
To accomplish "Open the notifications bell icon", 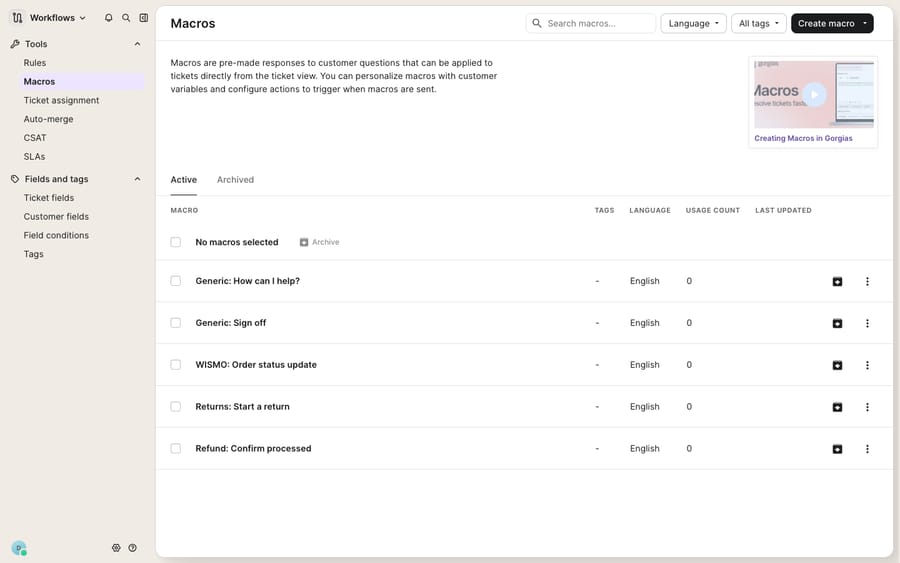I will 108,18.
